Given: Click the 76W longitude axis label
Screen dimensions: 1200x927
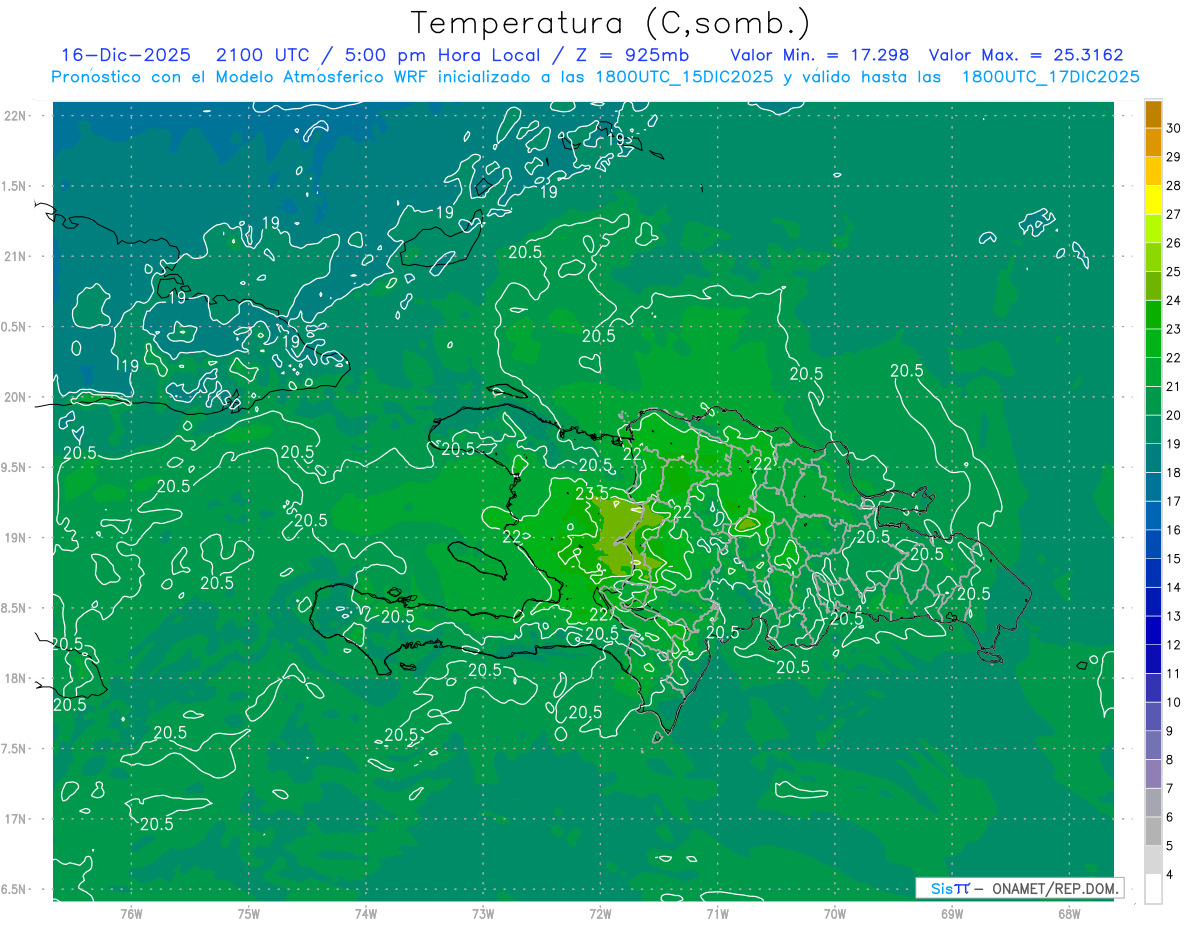Looking at the screenshot, I should (x=131, y=914).
